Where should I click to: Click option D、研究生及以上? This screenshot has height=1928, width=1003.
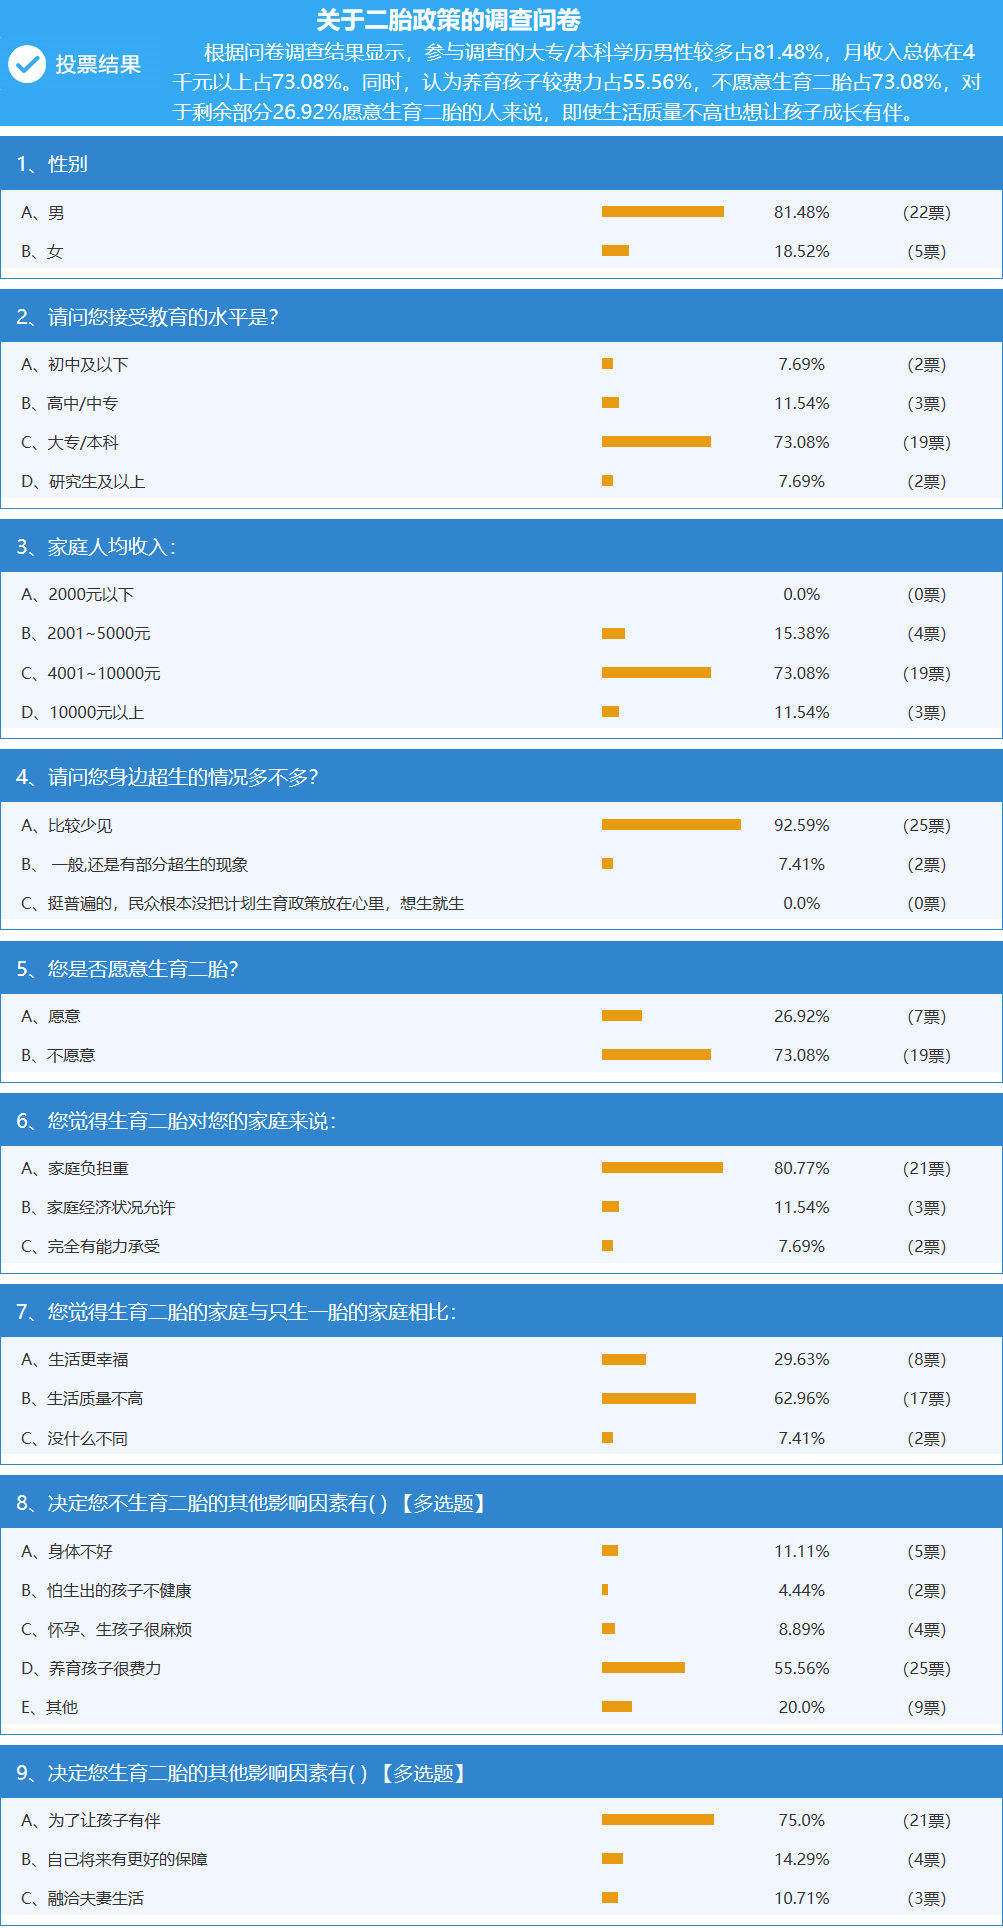point(83,482)
